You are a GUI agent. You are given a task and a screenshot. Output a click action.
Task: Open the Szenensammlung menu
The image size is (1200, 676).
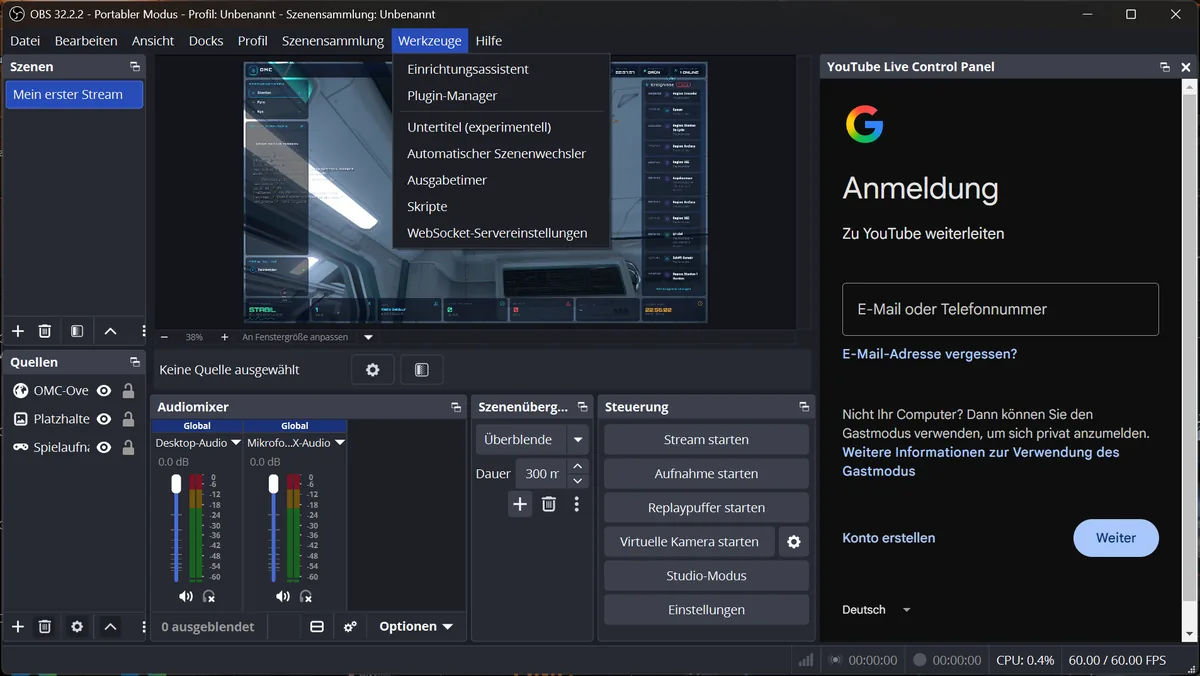pyautogui.click(x=333, y=41)
